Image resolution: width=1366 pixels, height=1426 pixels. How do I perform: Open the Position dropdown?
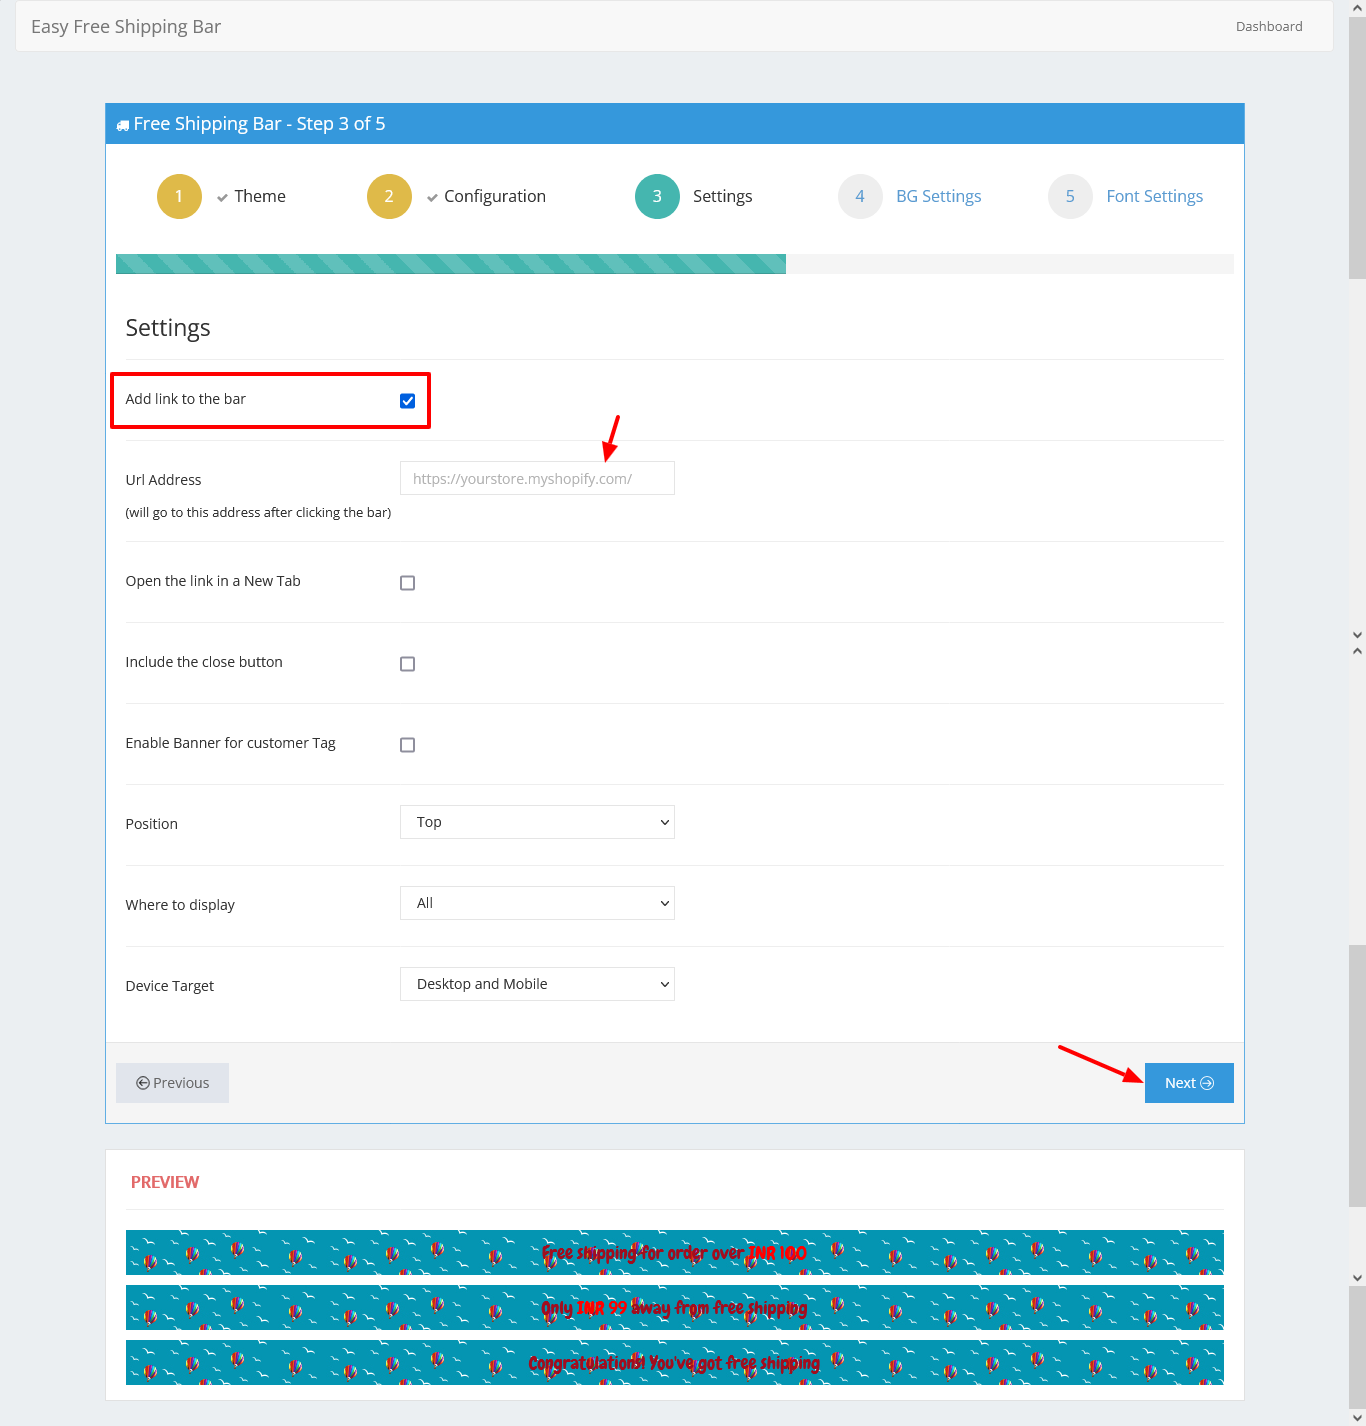click(537, 822)
